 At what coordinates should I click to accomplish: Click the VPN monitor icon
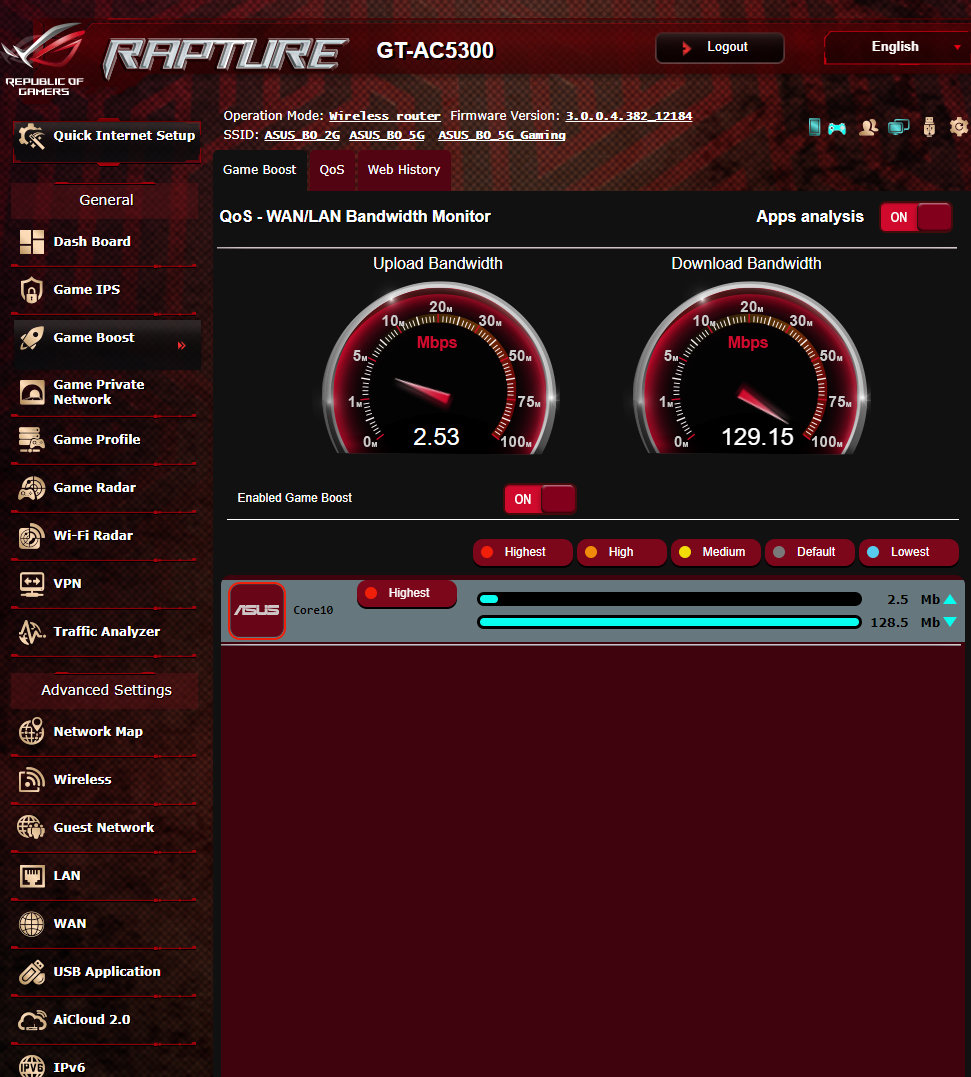coord(32,584)
